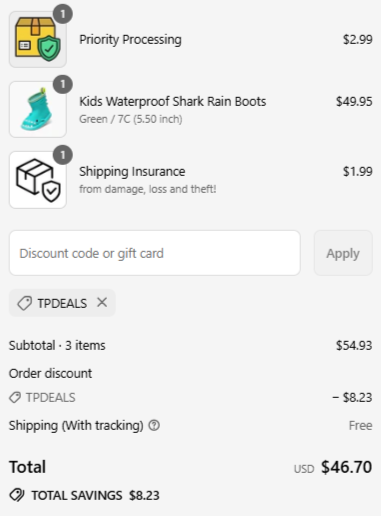Click the Shipping Insurance item name
The height and width of the screenshot is (516, 381).
[x=132, y=171]
